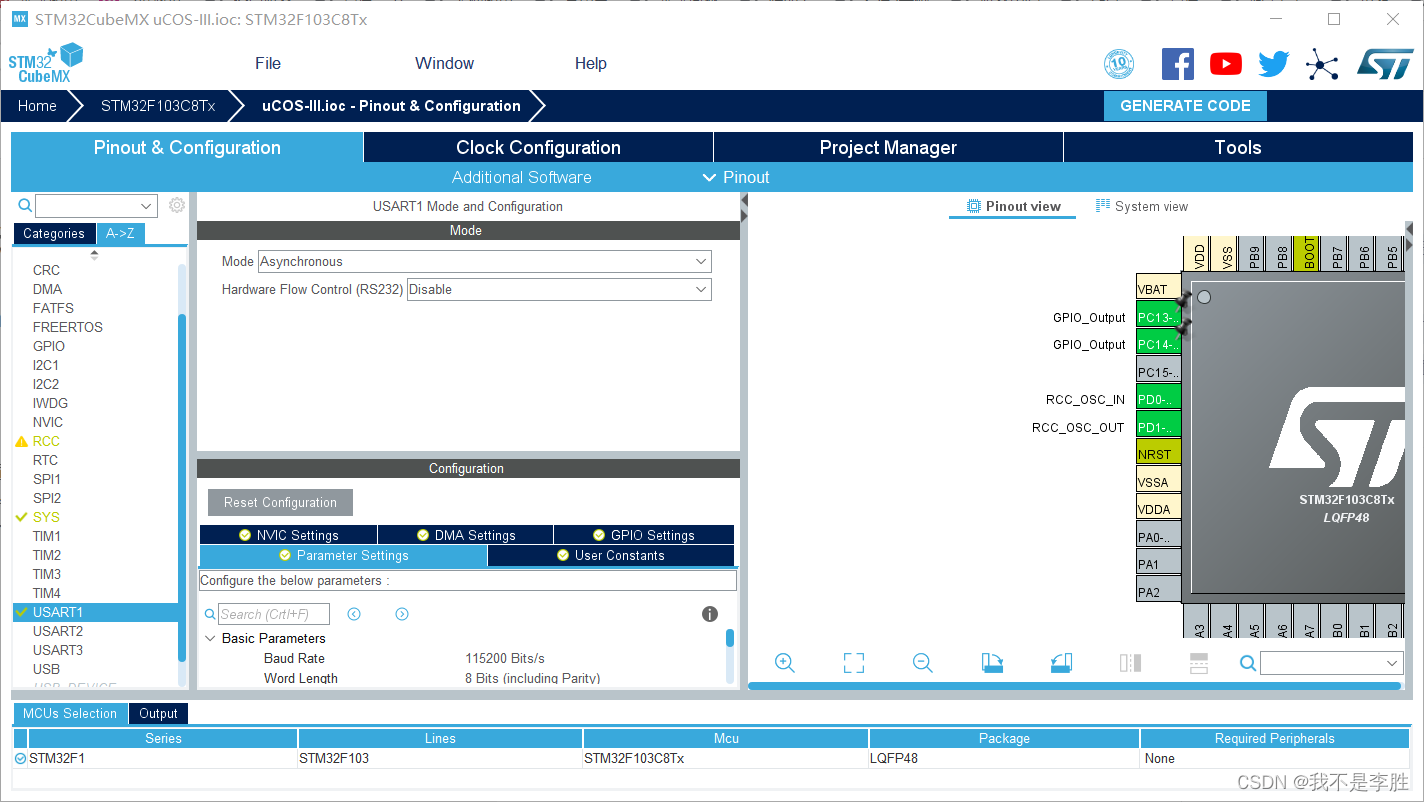This screenshot has height=802, width=1424.
Task: Go to previous parameter search result
Action: [x=354, y=614]
